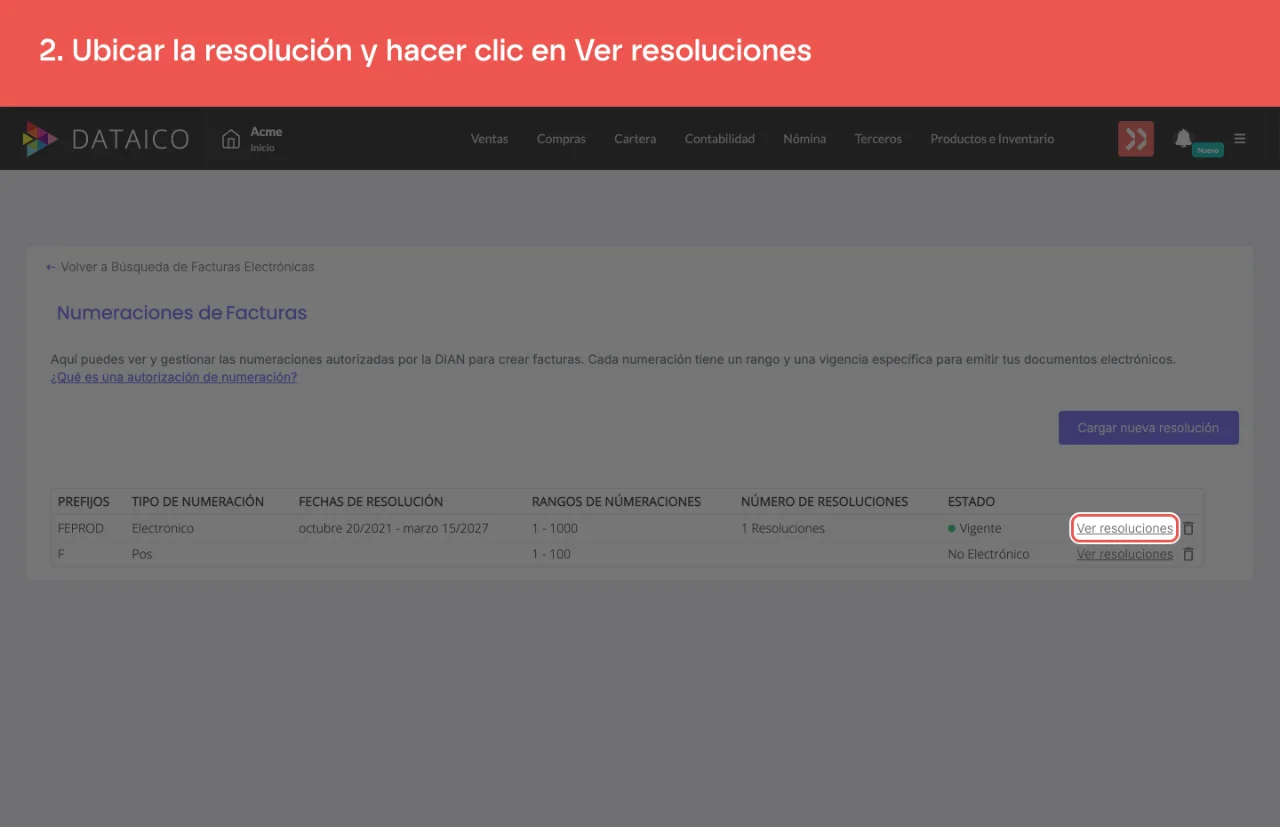Click the Numeraciones de Facturas heading

182,313
